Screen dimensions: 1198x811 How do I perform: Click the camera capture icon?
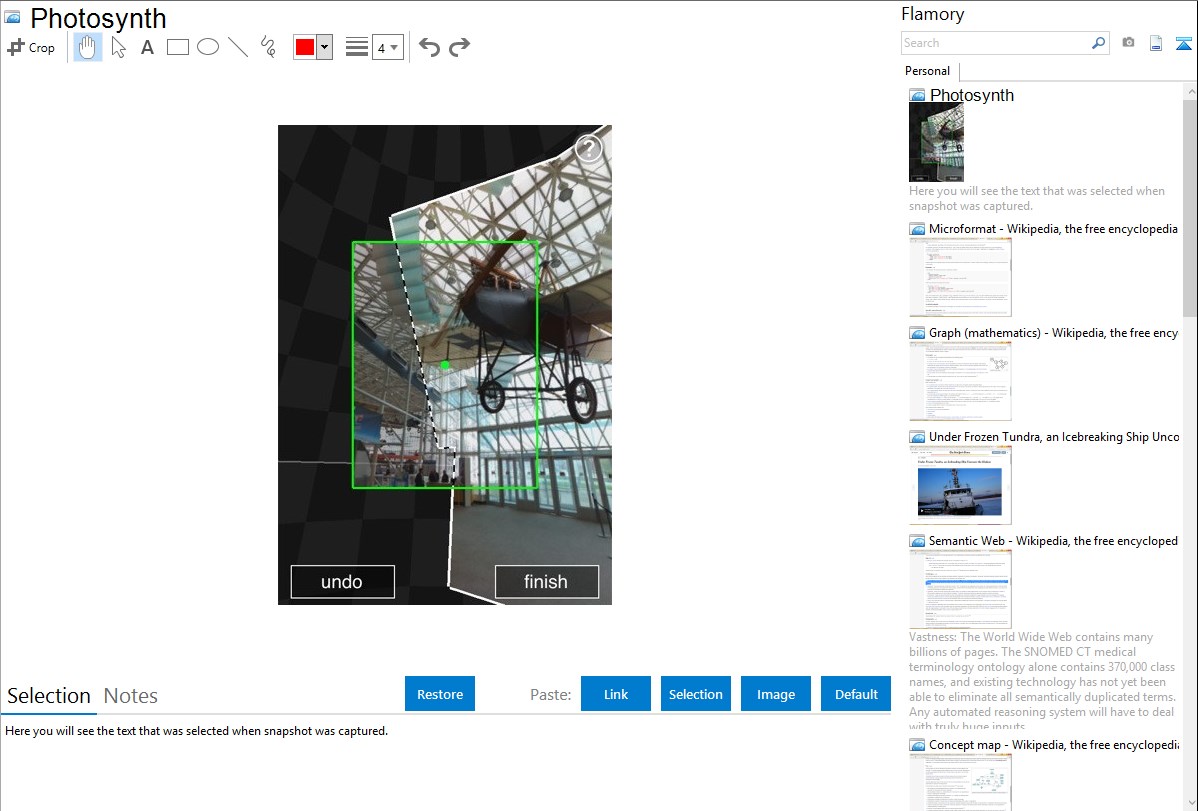click(x=1128, y=43)
